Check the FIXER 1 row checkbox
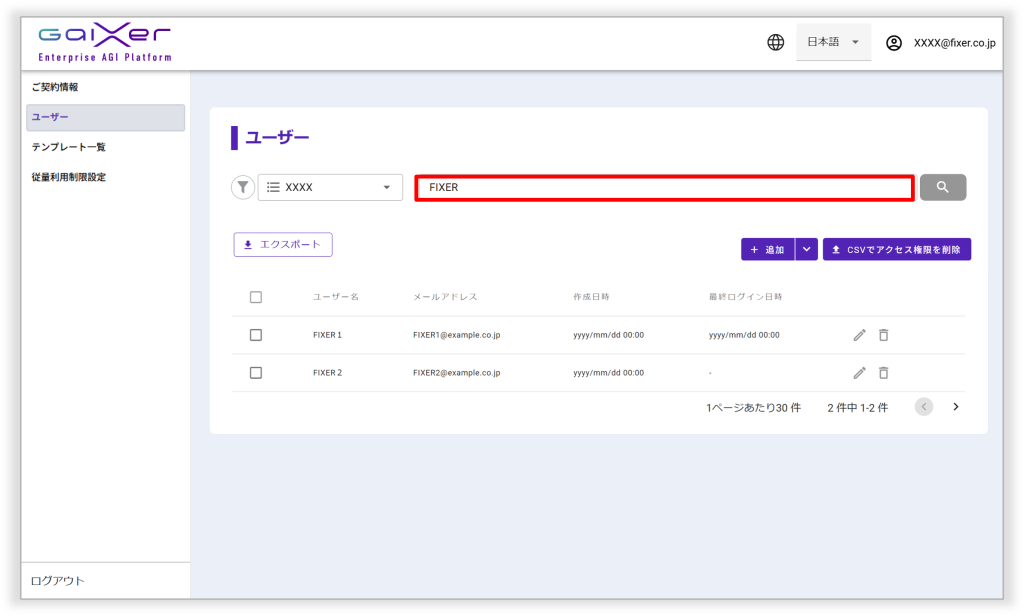 click(x=256, y=335)
